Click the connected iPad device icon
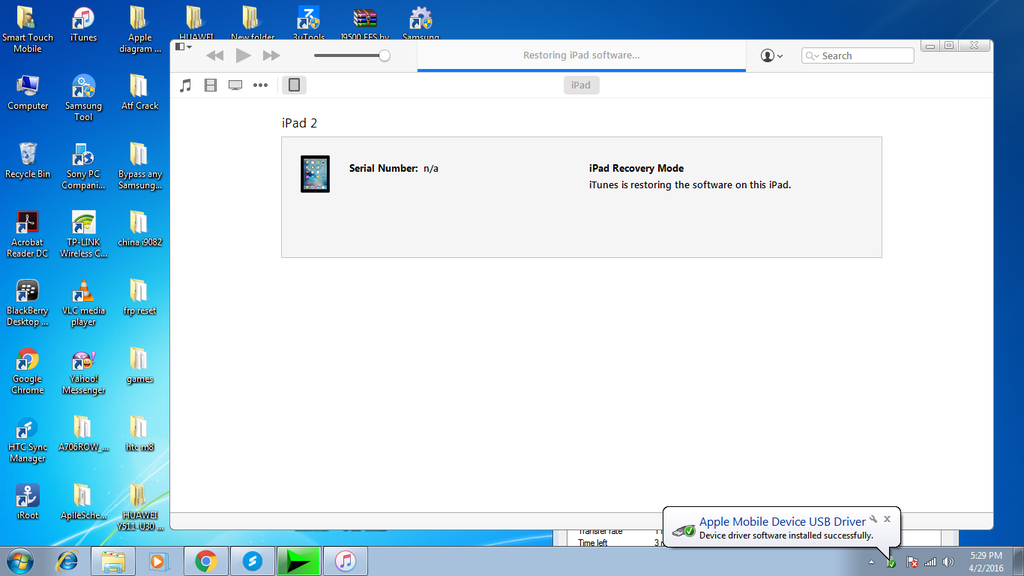This screenshot has width=1024, height=576. pos(293,85)
